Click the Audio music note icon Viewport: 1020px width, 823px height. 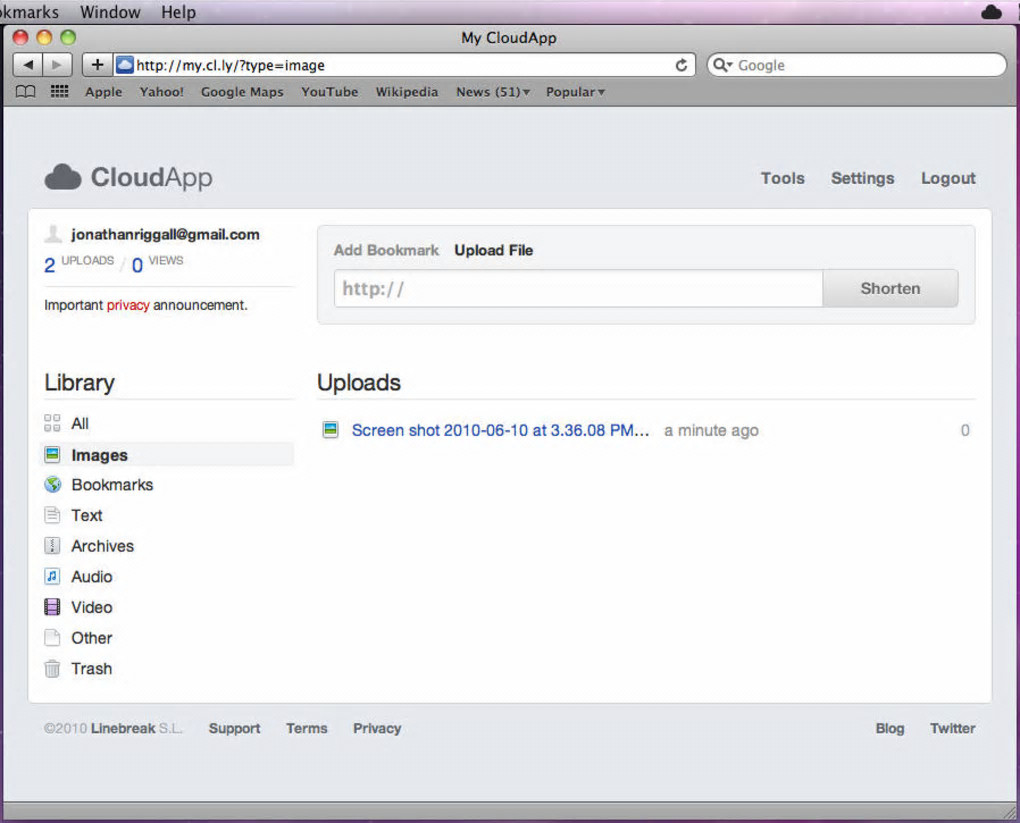(x=52, y=576)
